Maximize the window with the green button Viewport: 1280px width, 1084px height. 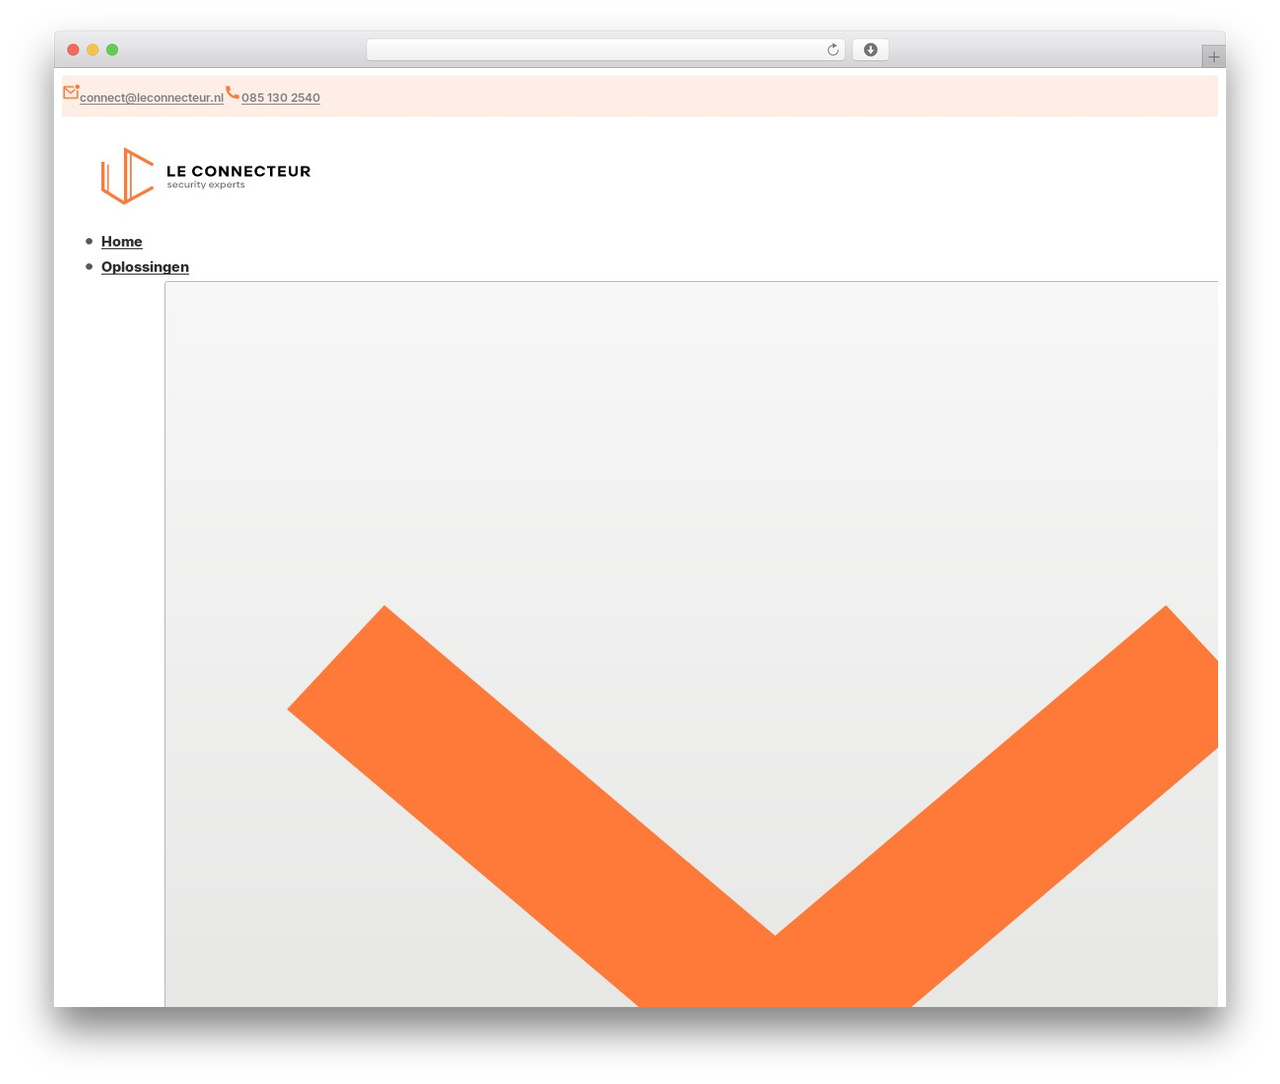click(112, 50)
